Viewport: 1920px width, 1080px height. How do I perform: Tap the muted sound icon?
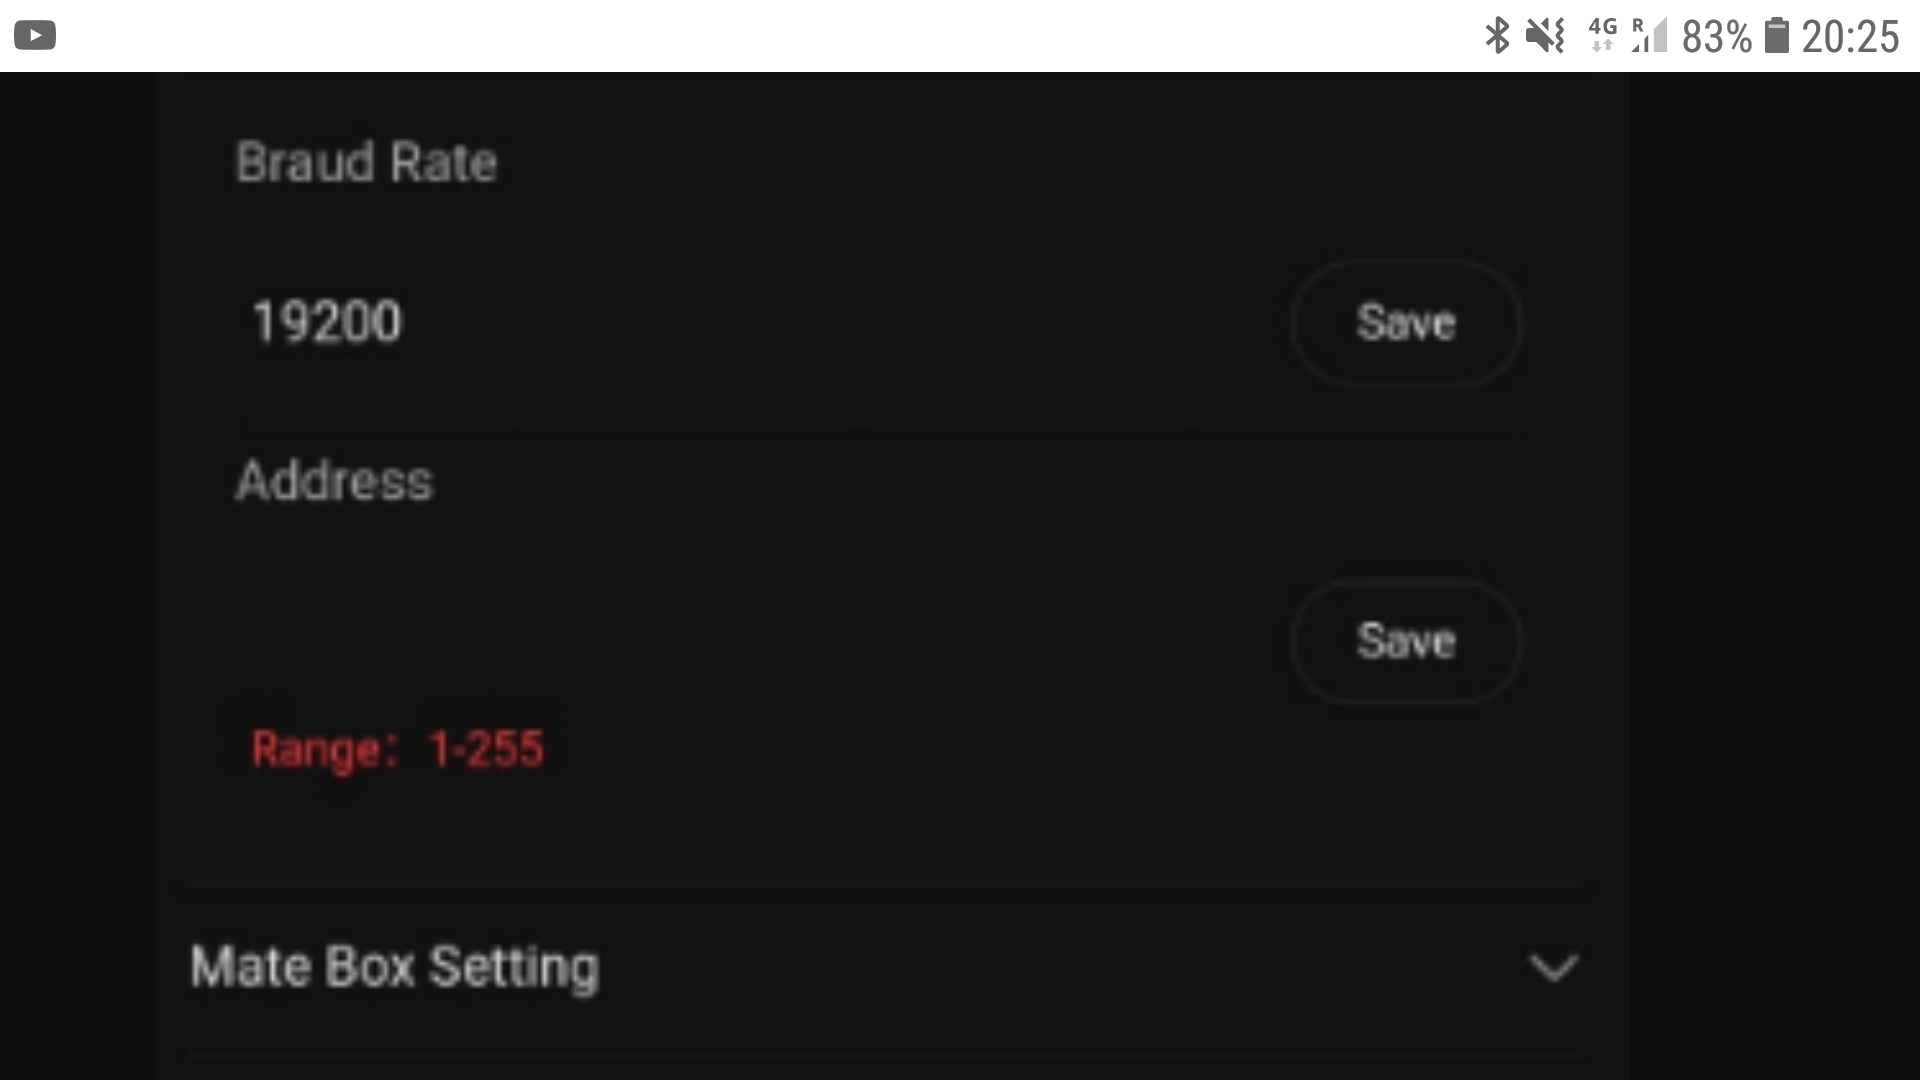tap(1545, 36)
